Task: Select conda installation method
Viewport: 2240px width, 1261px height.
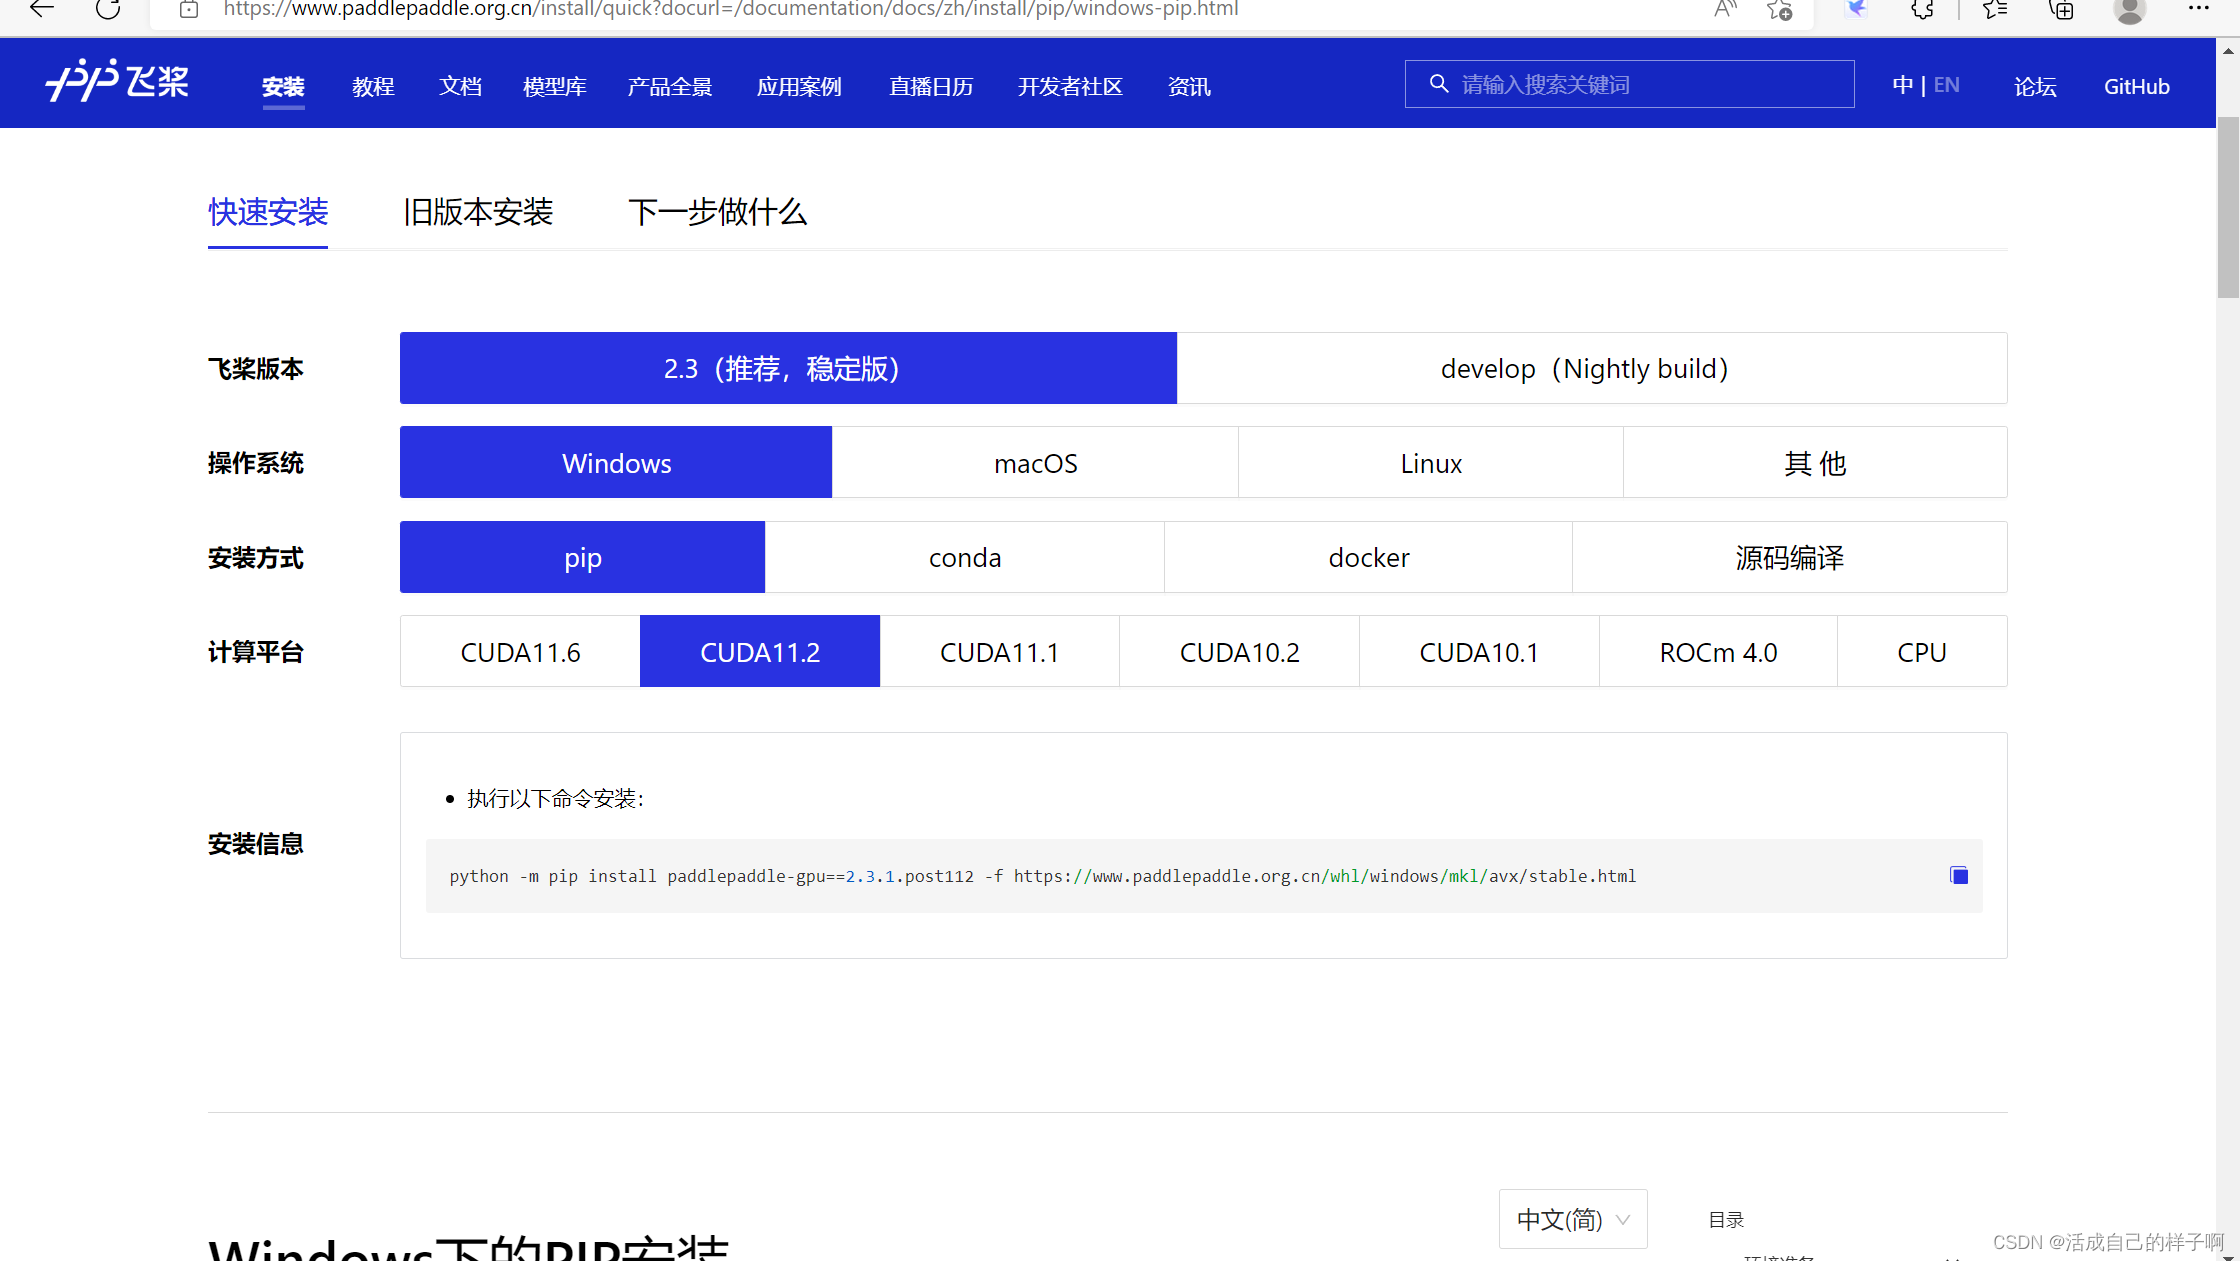Action: pos(964,558)
